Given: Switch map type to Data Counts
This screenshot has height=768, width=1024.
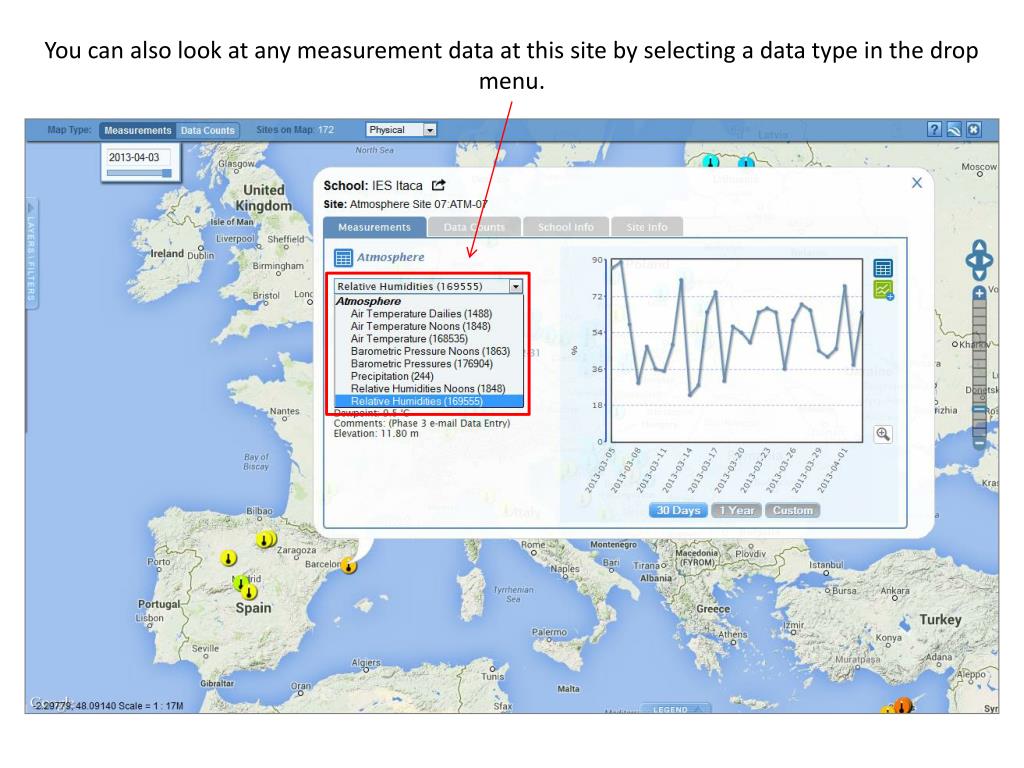Looking at the screenshot, I should [208, 130].
